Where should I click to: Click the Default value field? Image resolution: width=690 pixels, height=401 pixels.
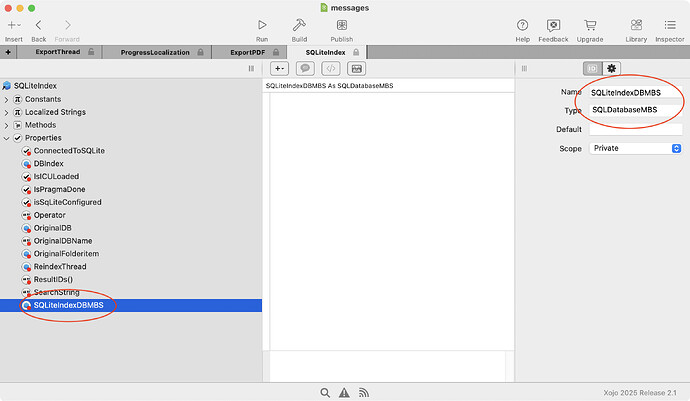click(x=635, y=129)
